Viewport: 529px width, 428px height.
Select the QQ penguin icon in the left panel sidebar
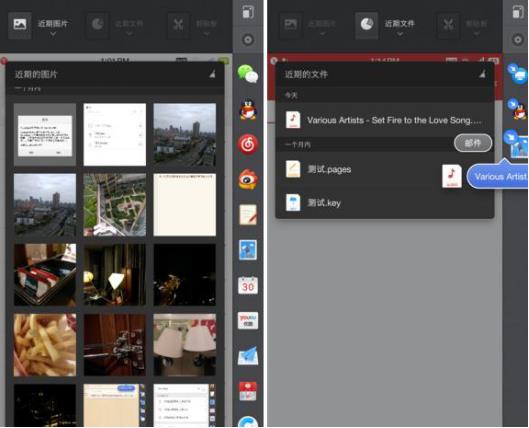point(248,110)
